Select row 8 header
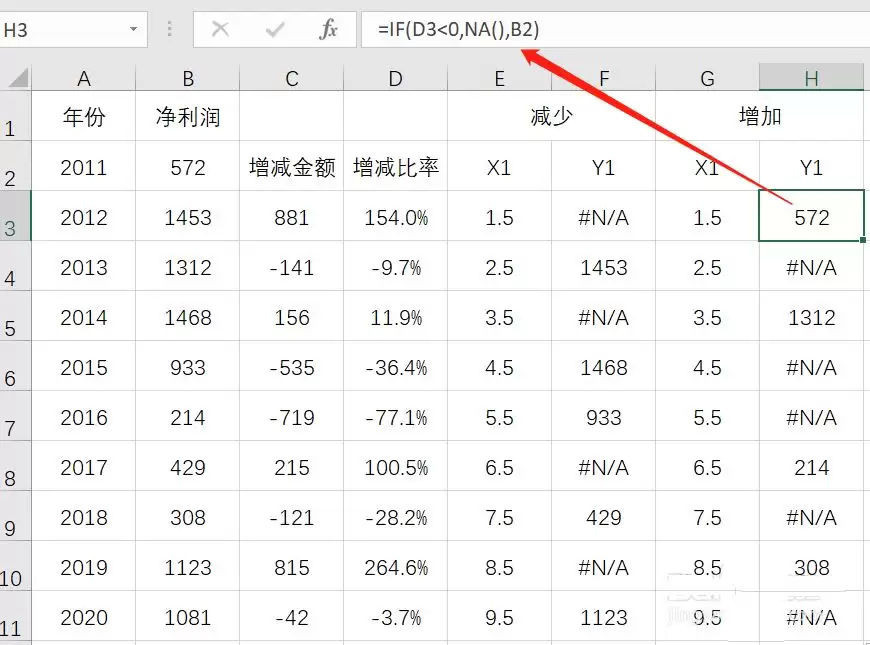870x645 pixels. pyautogui.click(x=16, y=465)
